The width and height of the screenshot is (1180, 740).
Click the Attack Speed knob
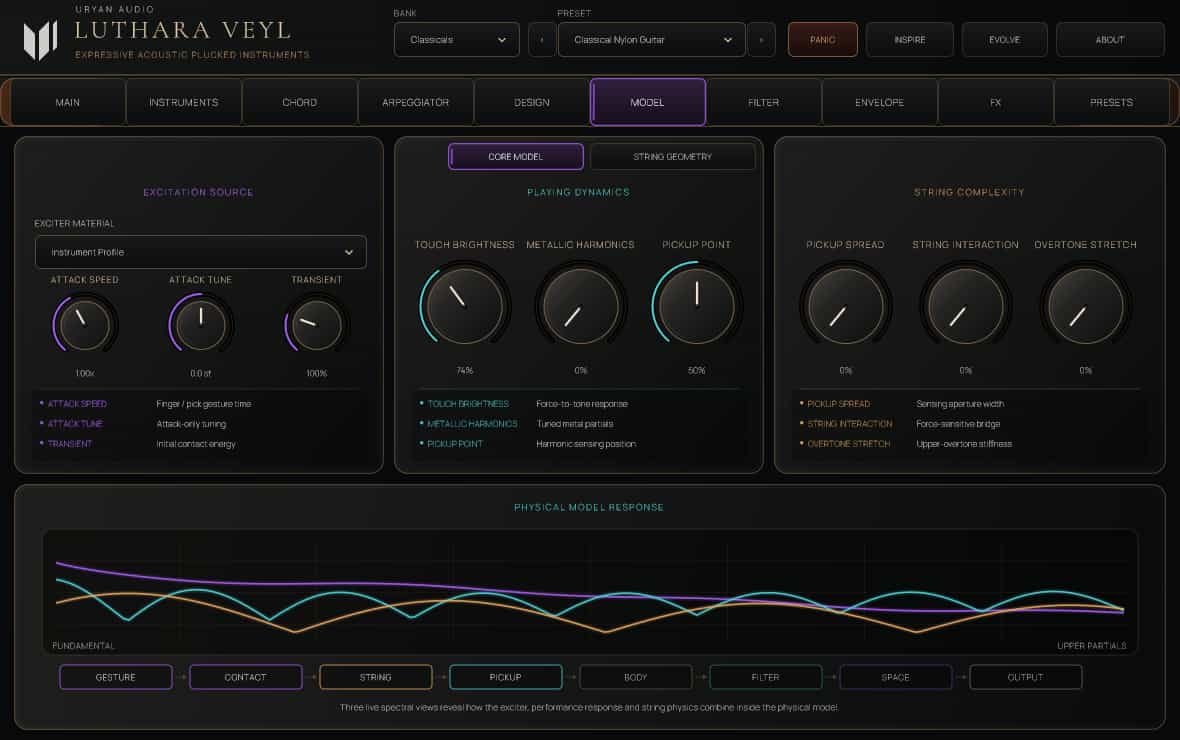tap(84, 324)
